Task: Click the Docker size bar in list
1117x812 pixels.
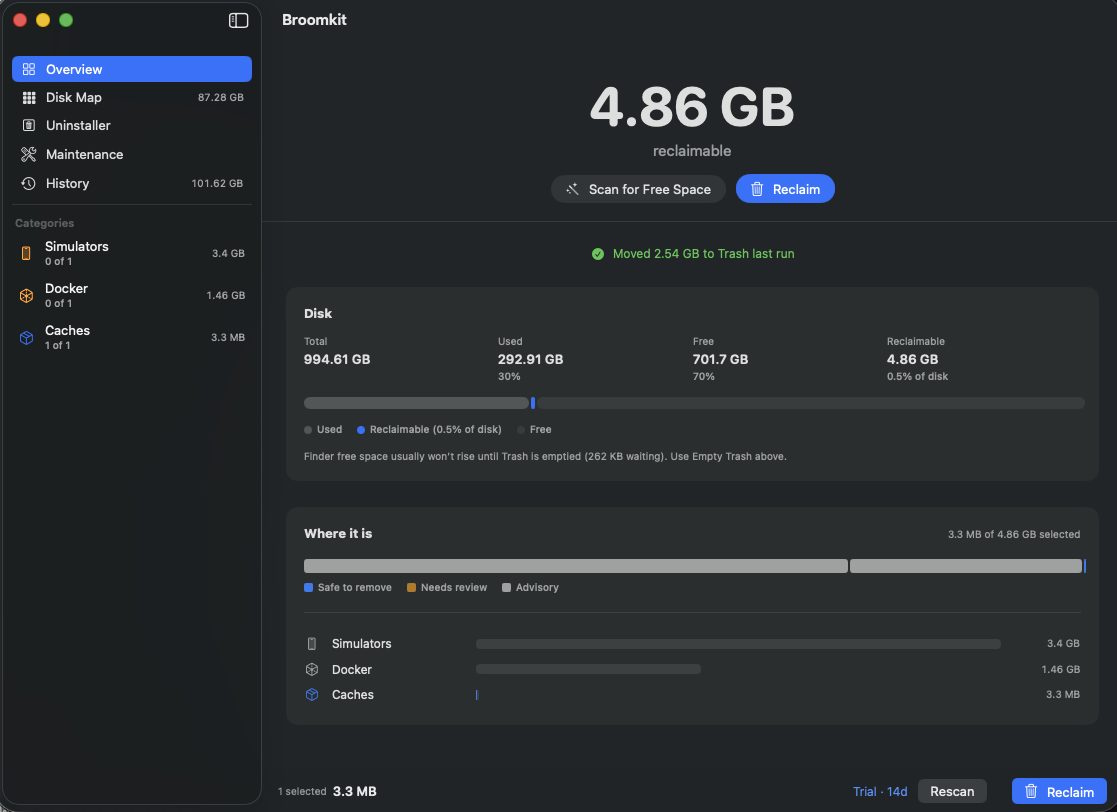Action: tap(588, 669)
